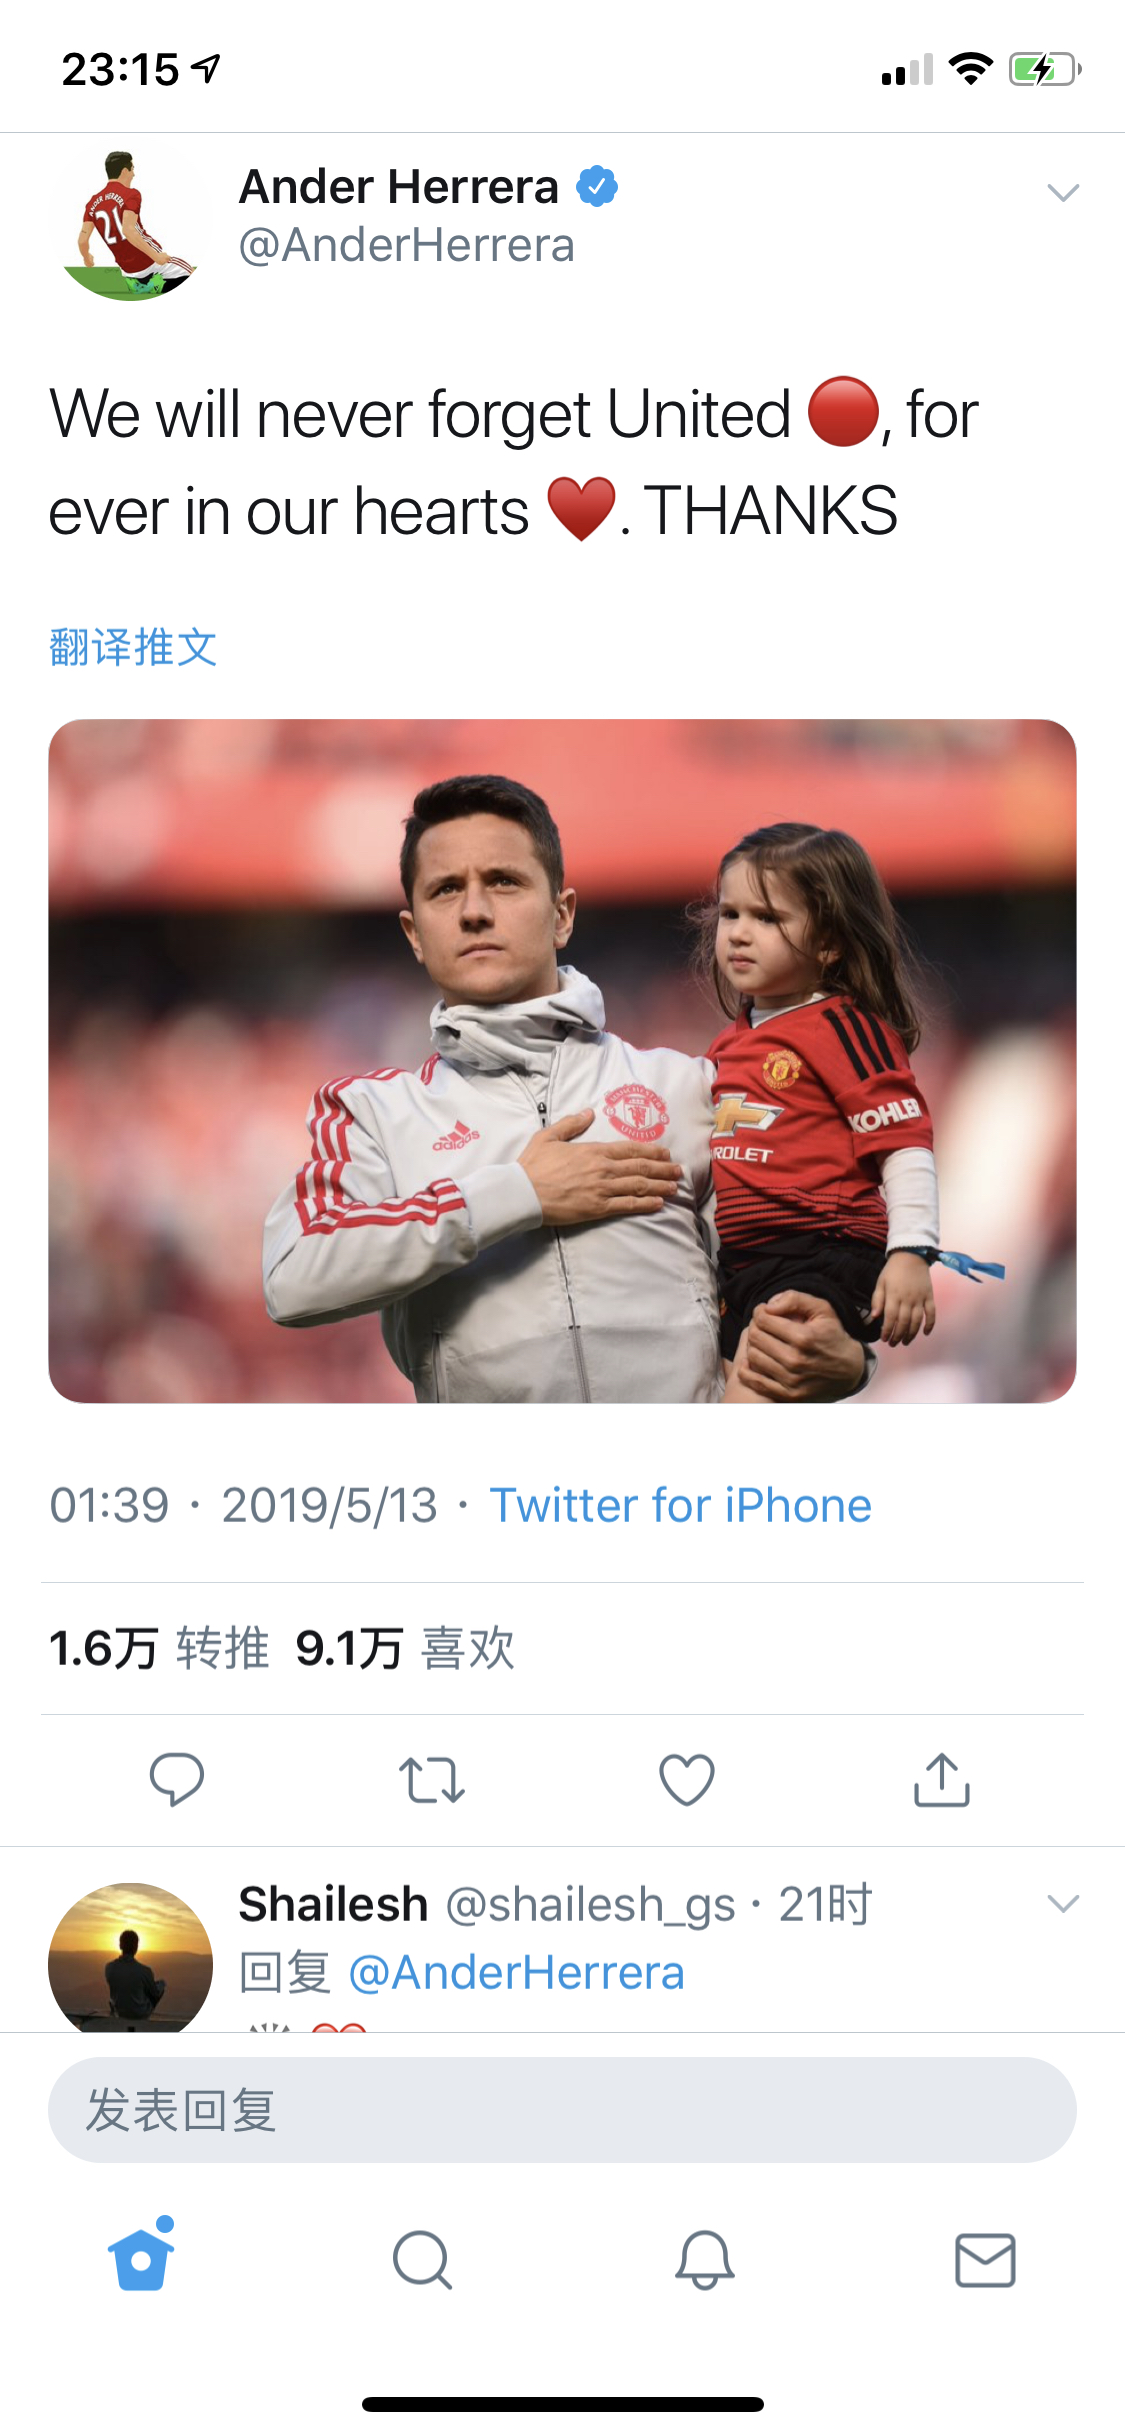Open the Search tab
The image size is (1125, 2436).
click(422, 2259)
